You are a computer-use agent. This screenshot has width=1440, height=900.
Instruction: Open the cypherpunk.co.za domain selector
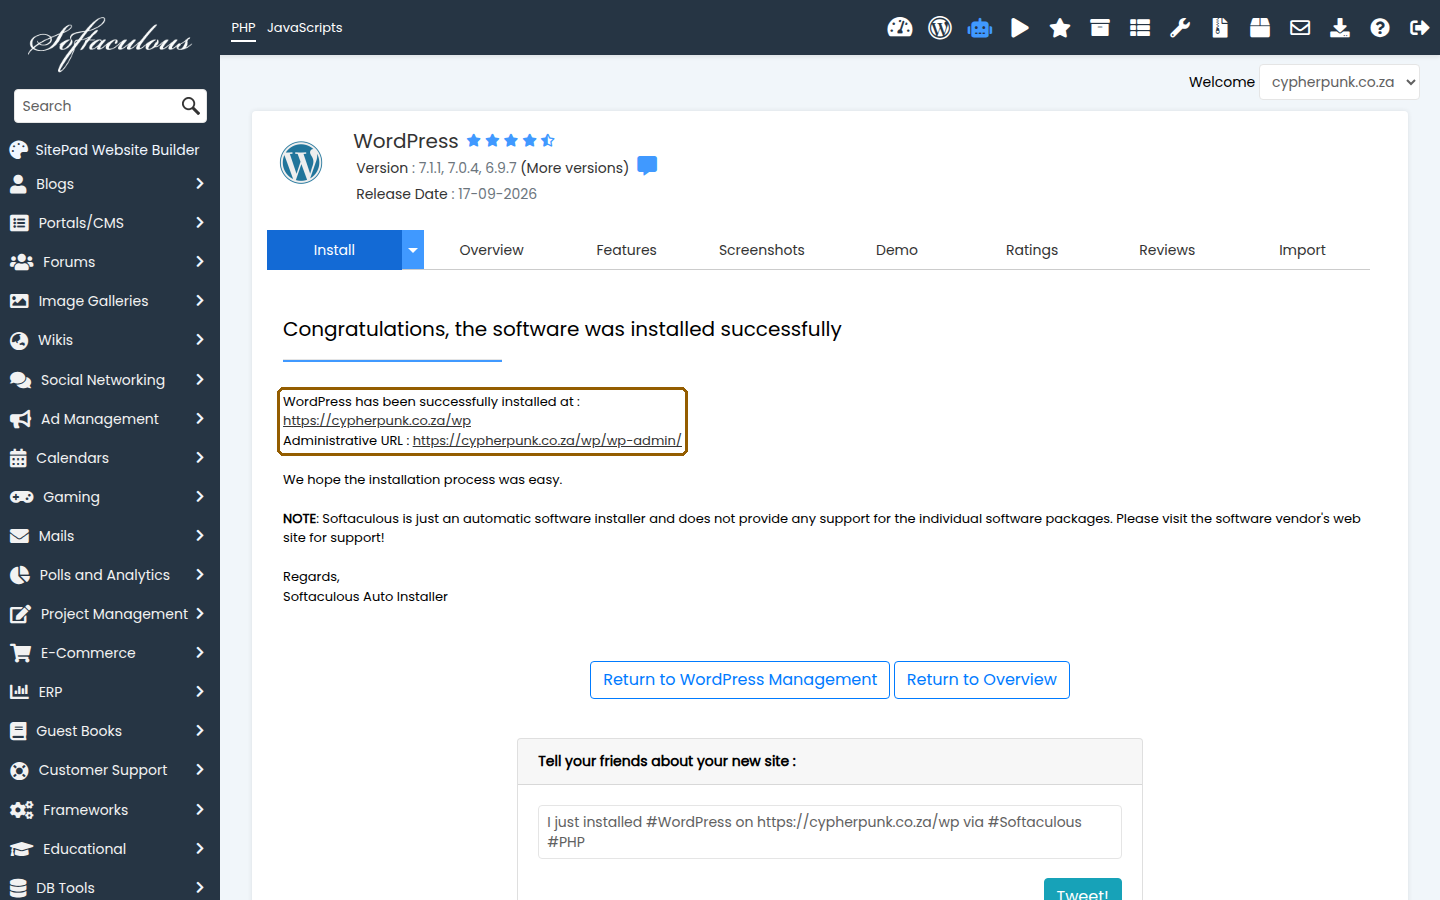coord(1339,82)
